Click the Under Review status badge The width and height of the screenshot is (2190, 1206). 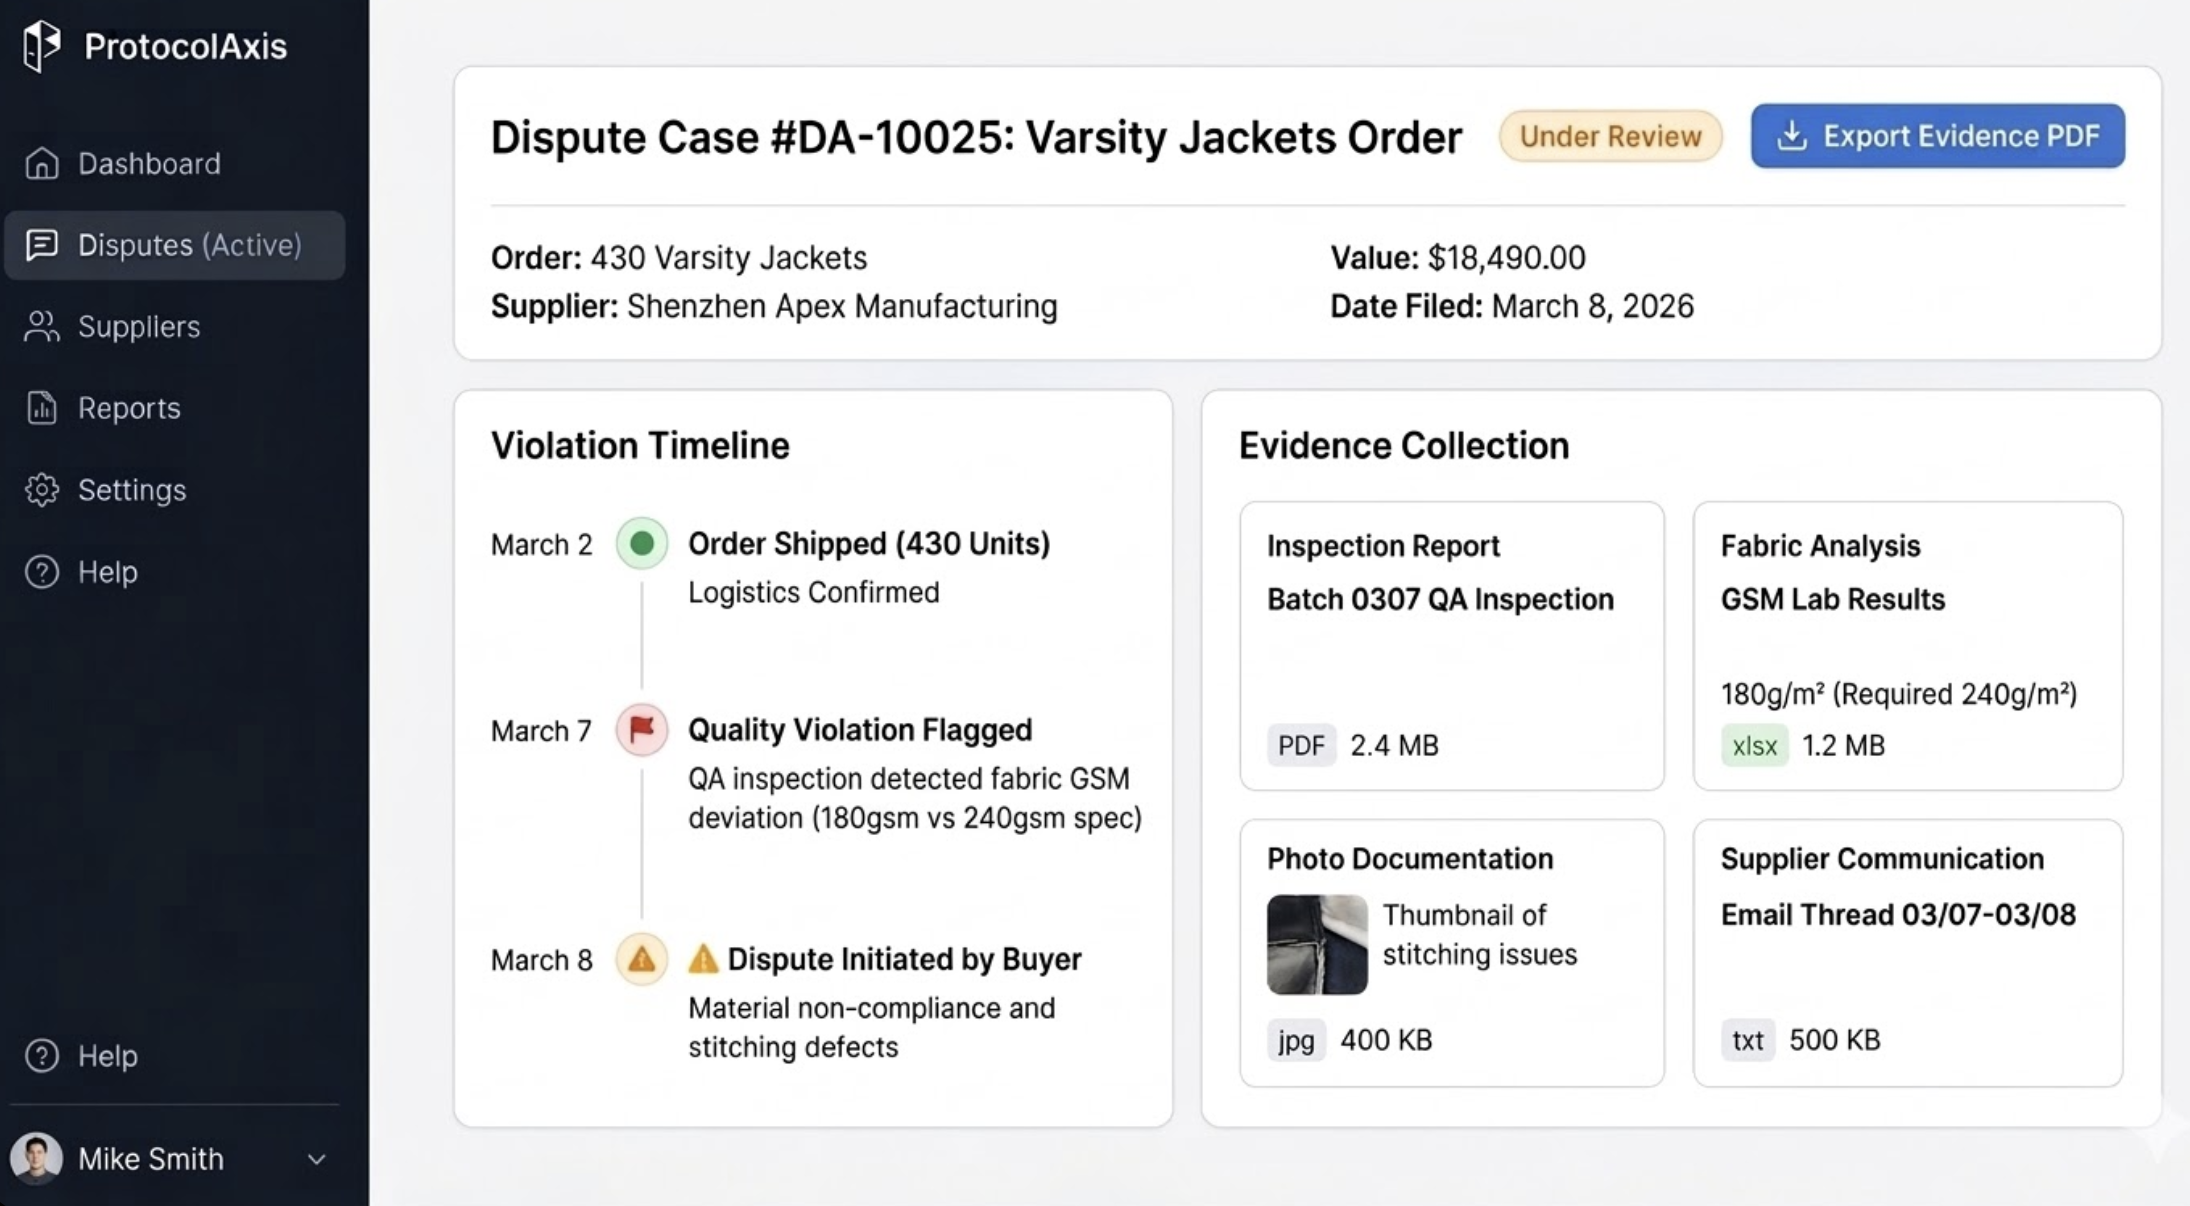click(1610, 136)
